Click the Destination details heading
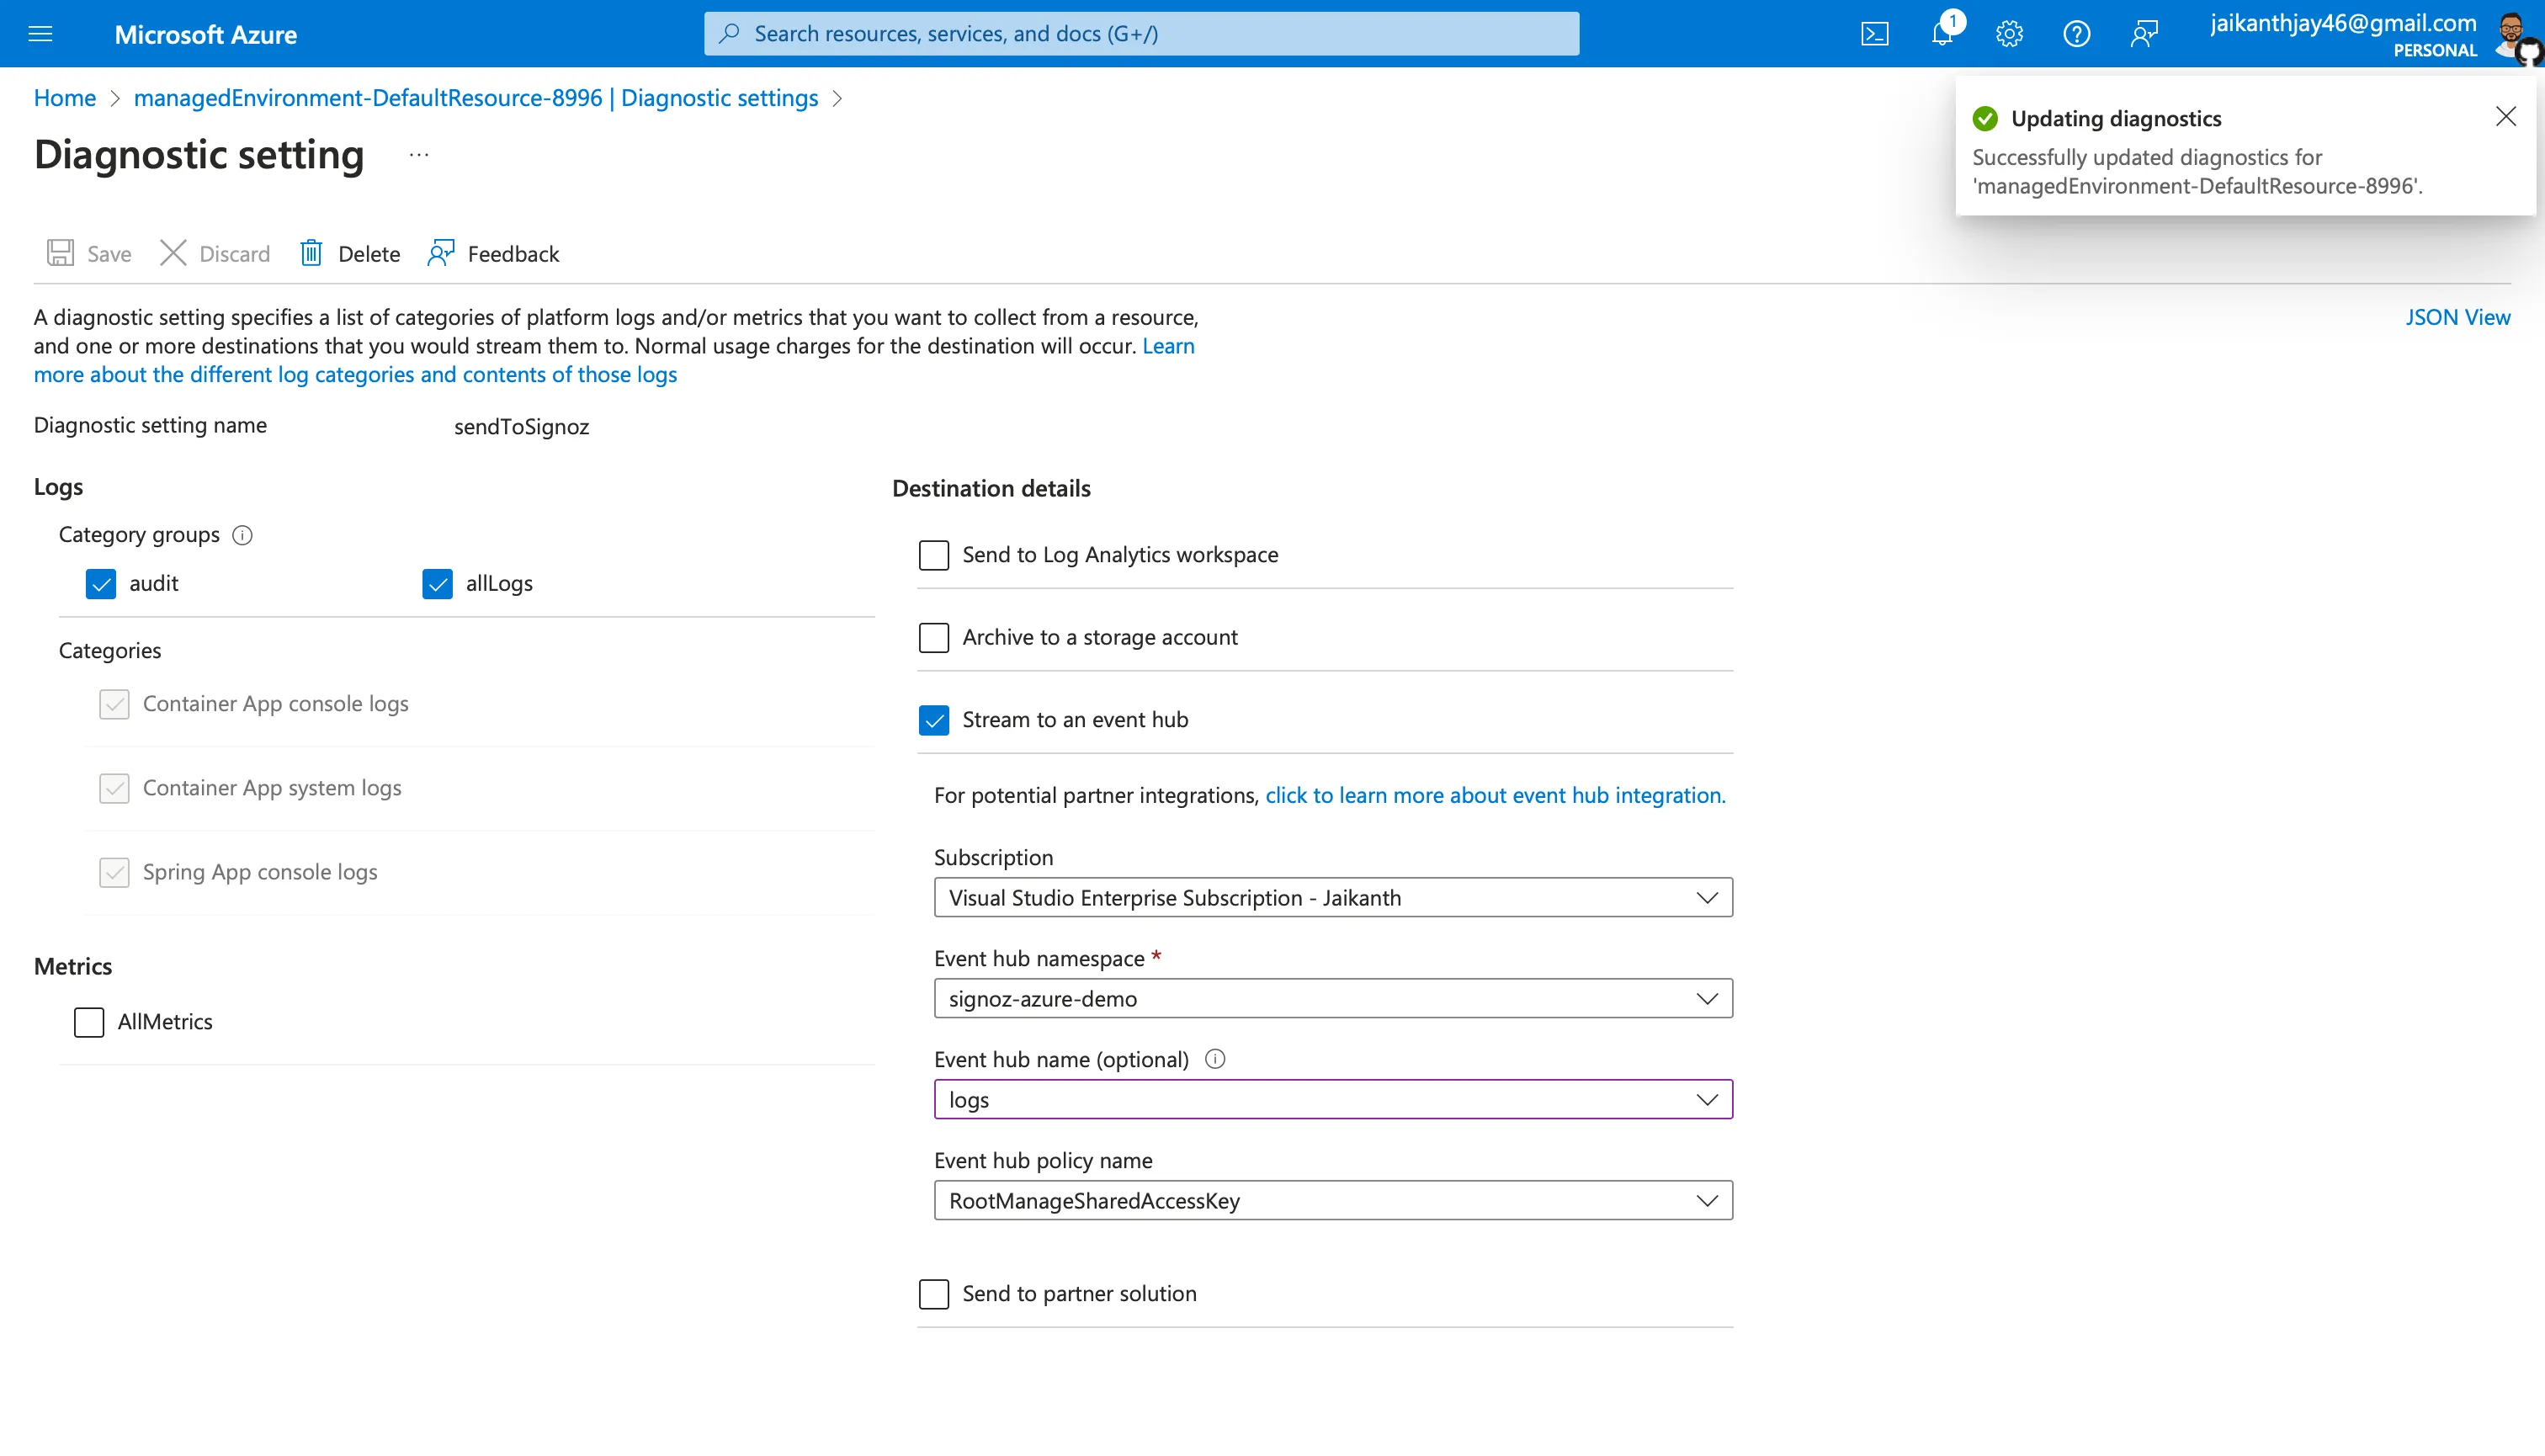 pyautogui.click(x=991, y=488)
